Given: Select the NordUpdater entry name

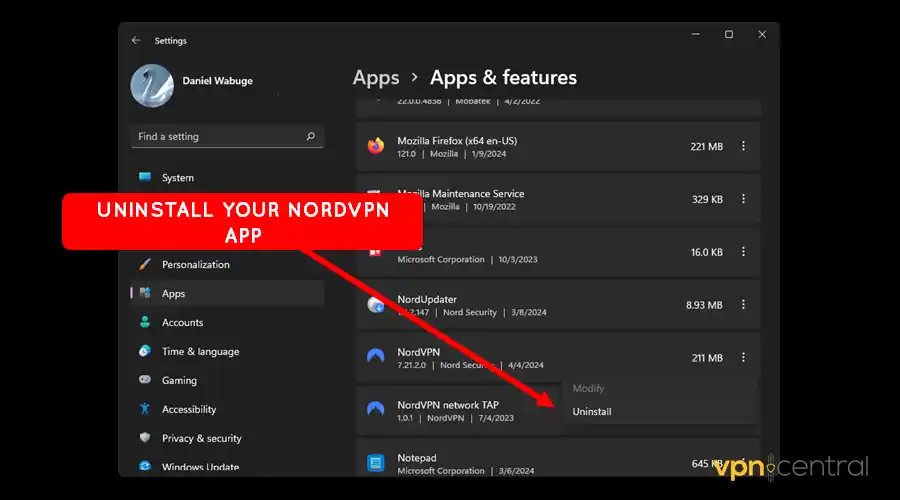Looking at the screenshot, I should (426, 299).
